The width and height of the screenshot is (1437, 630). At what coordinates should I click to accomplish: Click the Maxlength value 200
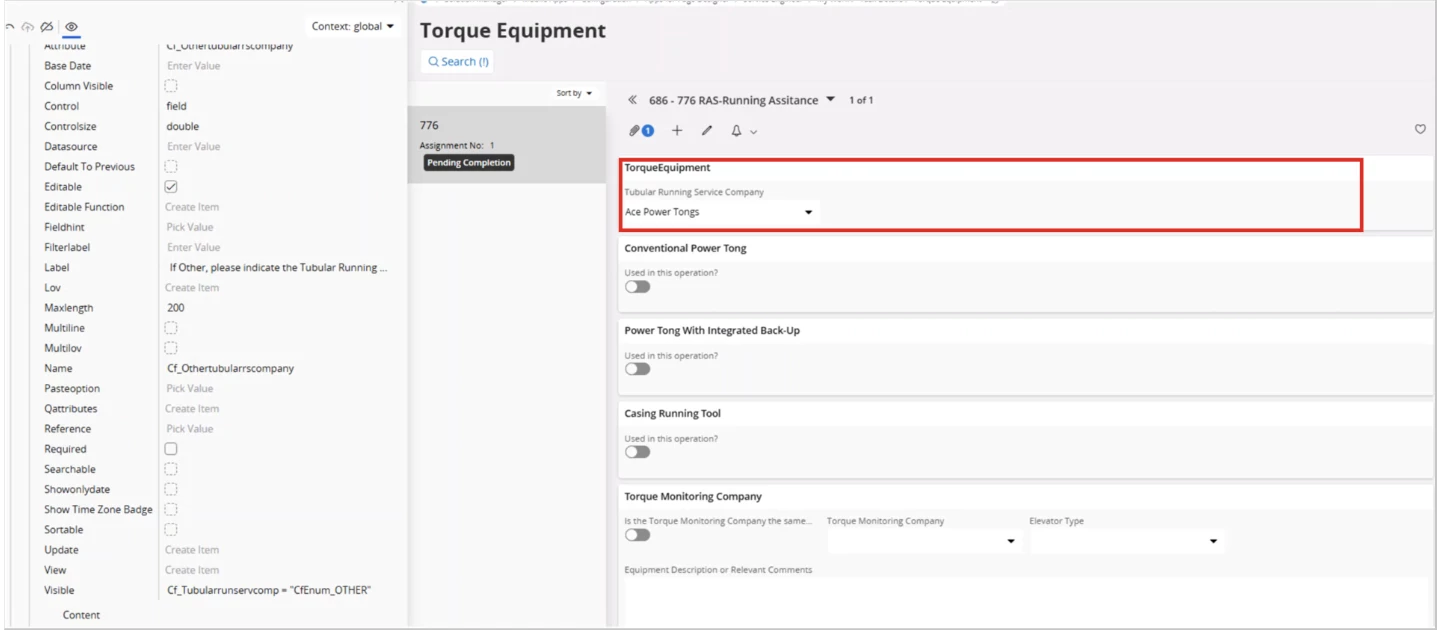[176, 308]
